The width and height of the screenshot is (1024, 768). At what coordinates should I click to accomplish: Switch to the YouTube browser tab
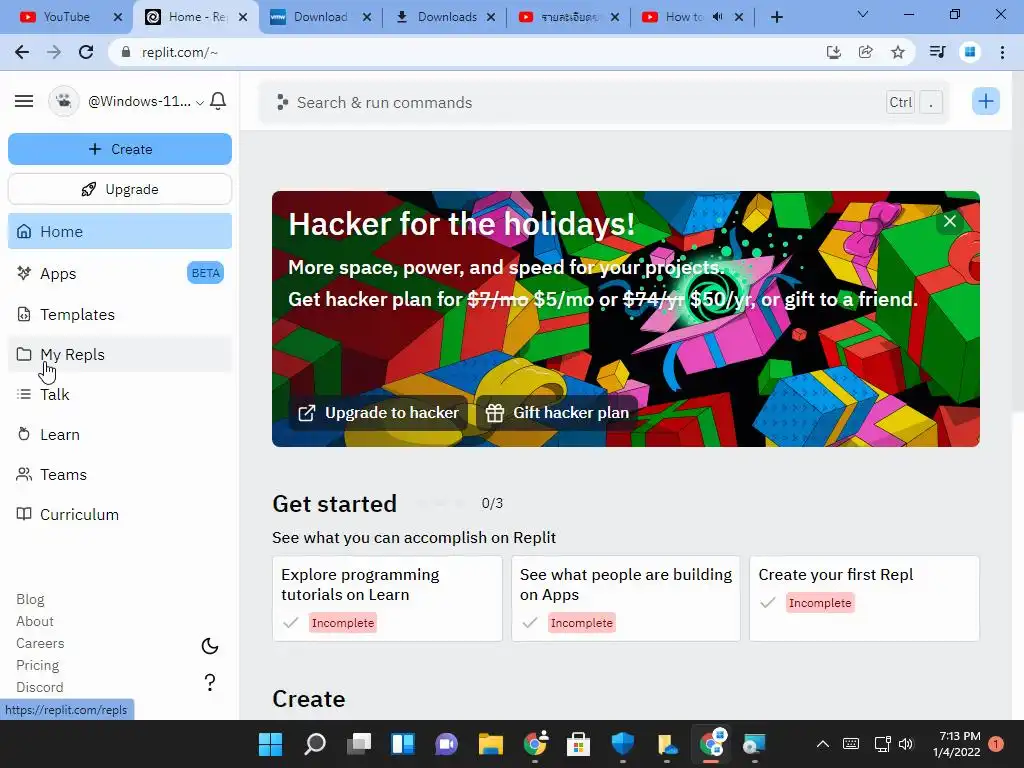coord(67,17)
